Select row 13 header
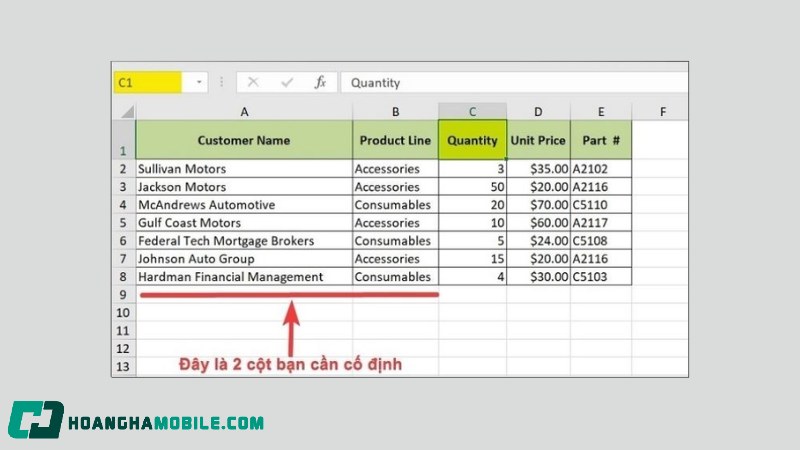800x450 pixels. tap(123, 366)
